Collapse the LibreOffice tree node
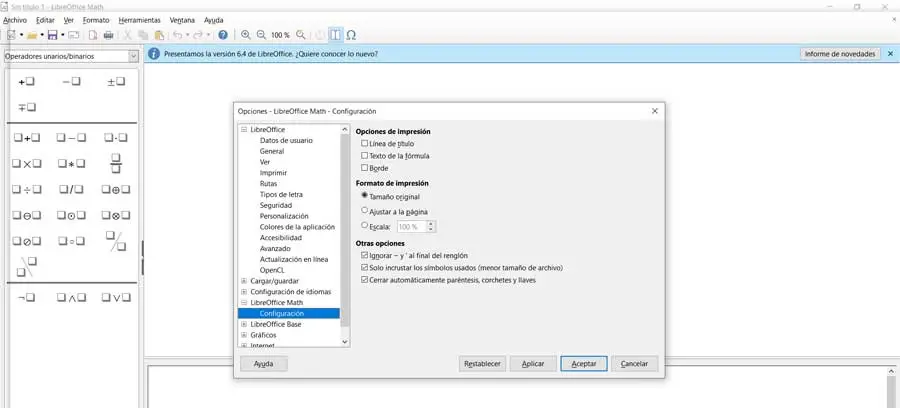Image resolution: width=900 pixels, height=408 pixels. pos(244,130)
